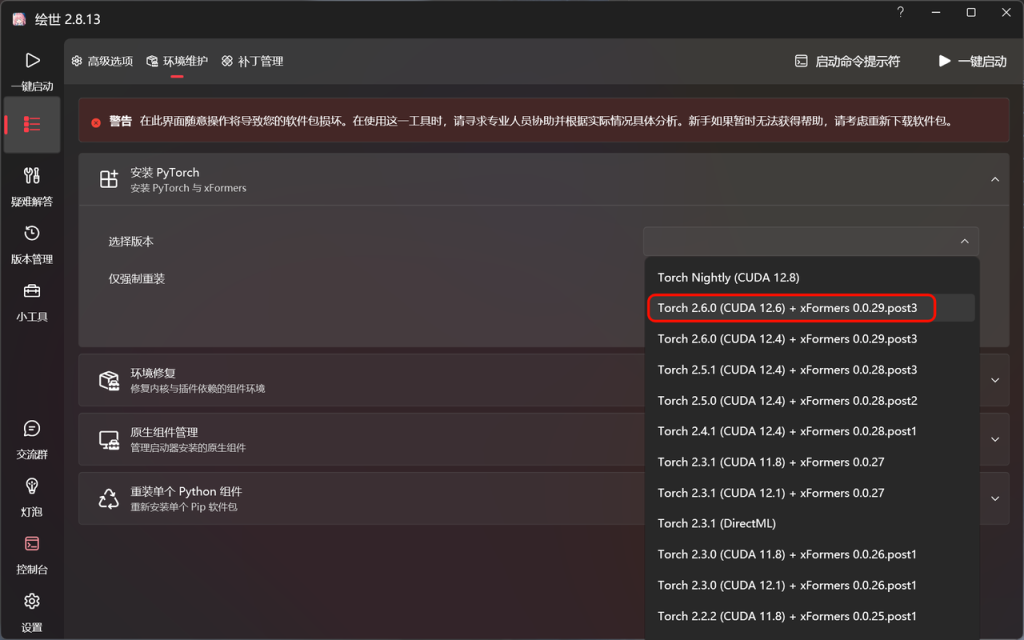Viewport: 1024px width, 640px height.
Task: Switch to 高级选项 tab
Action: click(102, 61)
